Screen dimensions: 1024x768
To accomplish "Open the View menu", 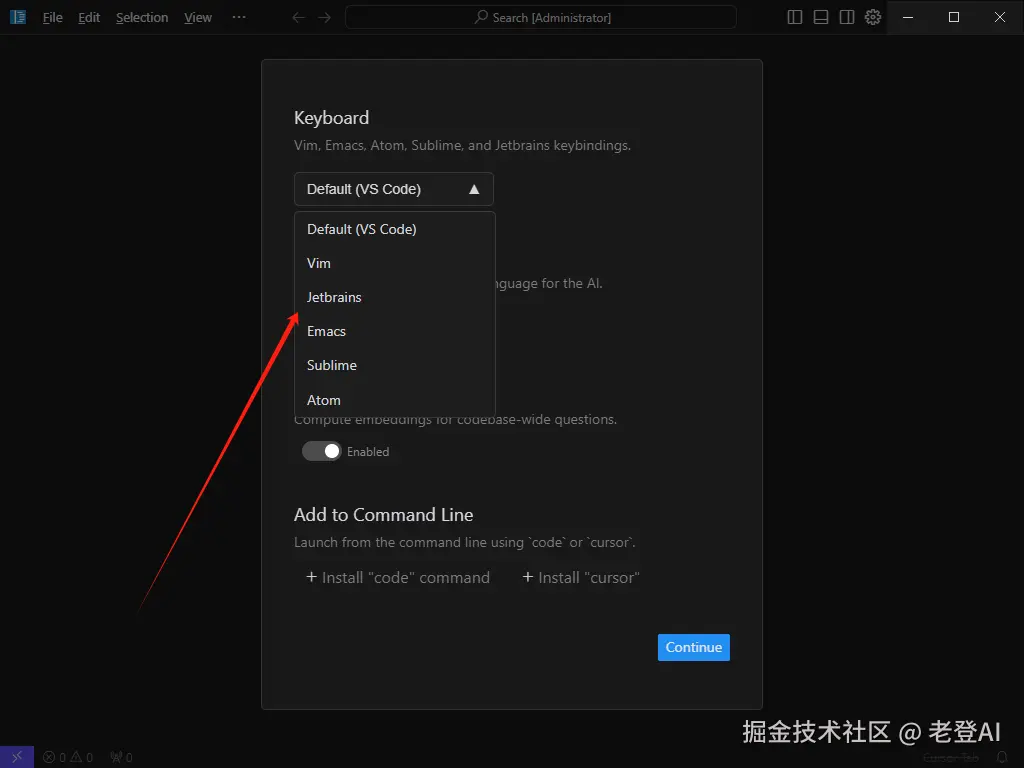I will [x=198, y=18].
